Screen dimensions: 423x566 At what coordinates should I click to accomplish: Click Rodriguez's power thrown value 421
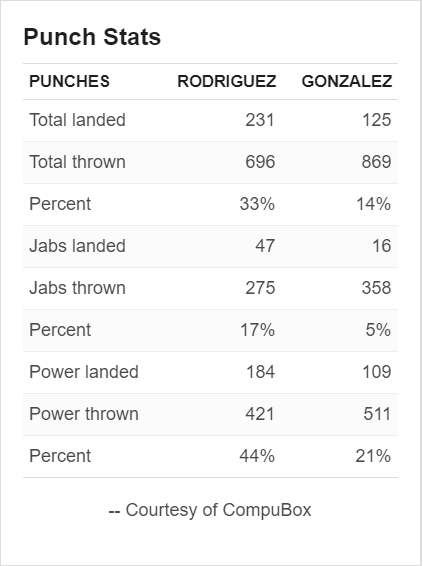coord(260,414)
